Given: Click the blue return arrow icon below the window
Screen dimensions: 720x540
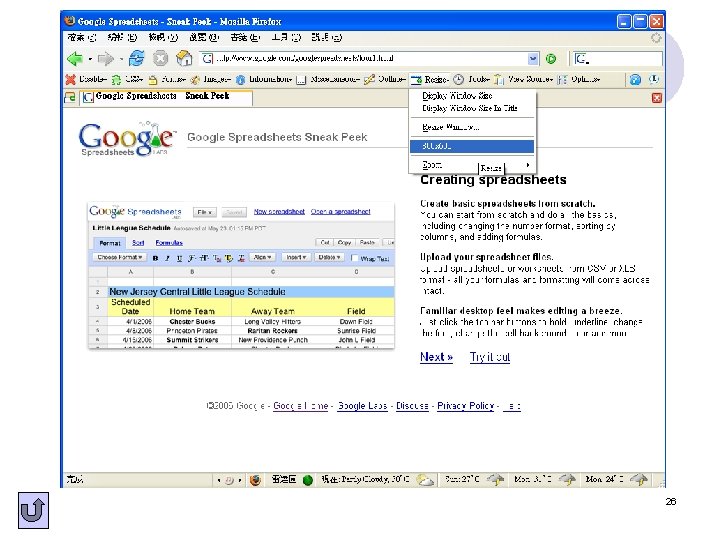Looking at the screenshot, I should (34, 511).
